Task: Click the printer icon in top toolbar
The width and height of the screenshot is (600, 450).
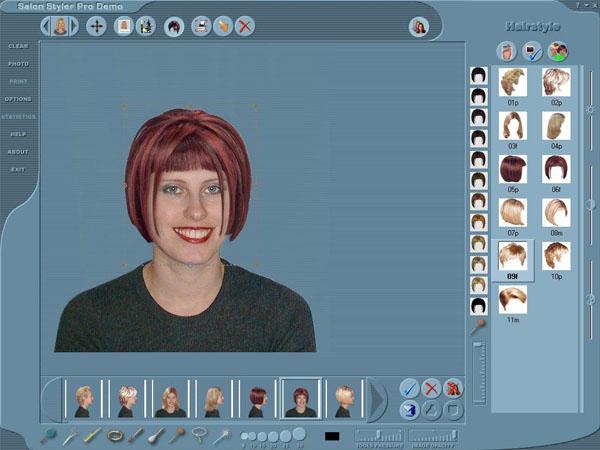Action: click(201, 26)
